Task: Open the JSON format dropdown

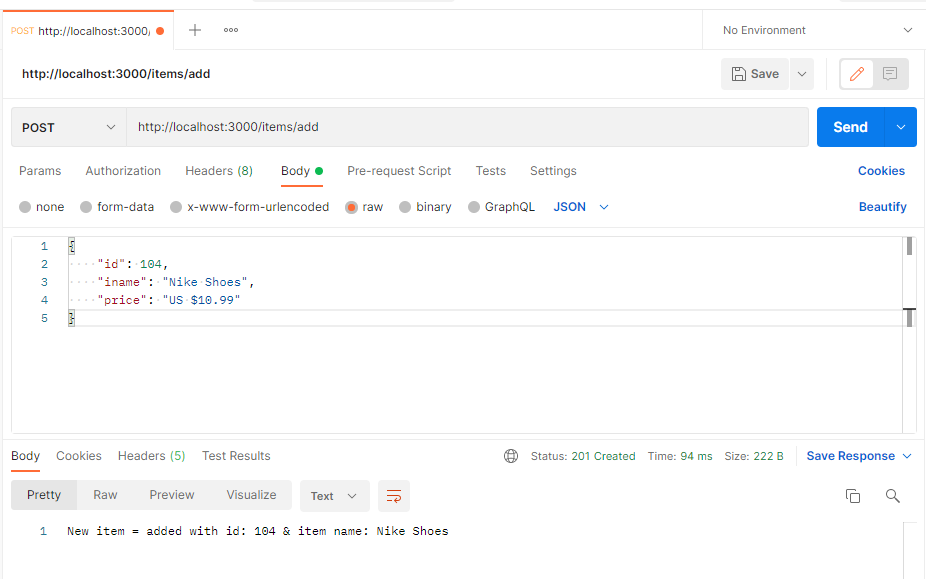Action: [x=580, y=206]
